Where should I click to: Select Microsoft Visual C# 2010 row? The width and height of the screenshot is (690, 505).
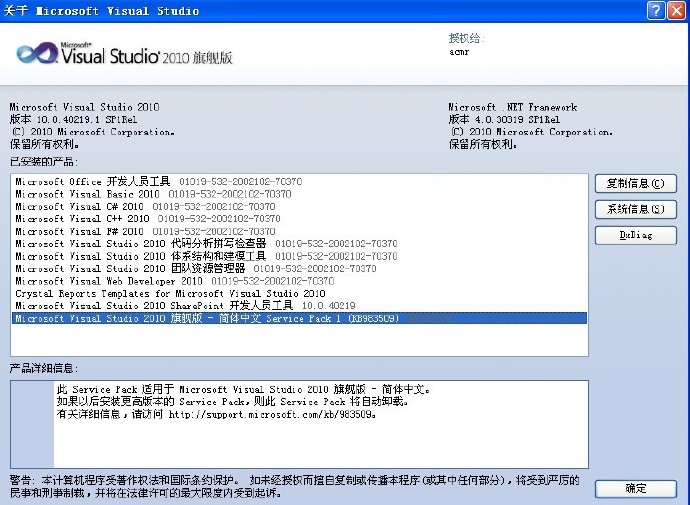299,206
